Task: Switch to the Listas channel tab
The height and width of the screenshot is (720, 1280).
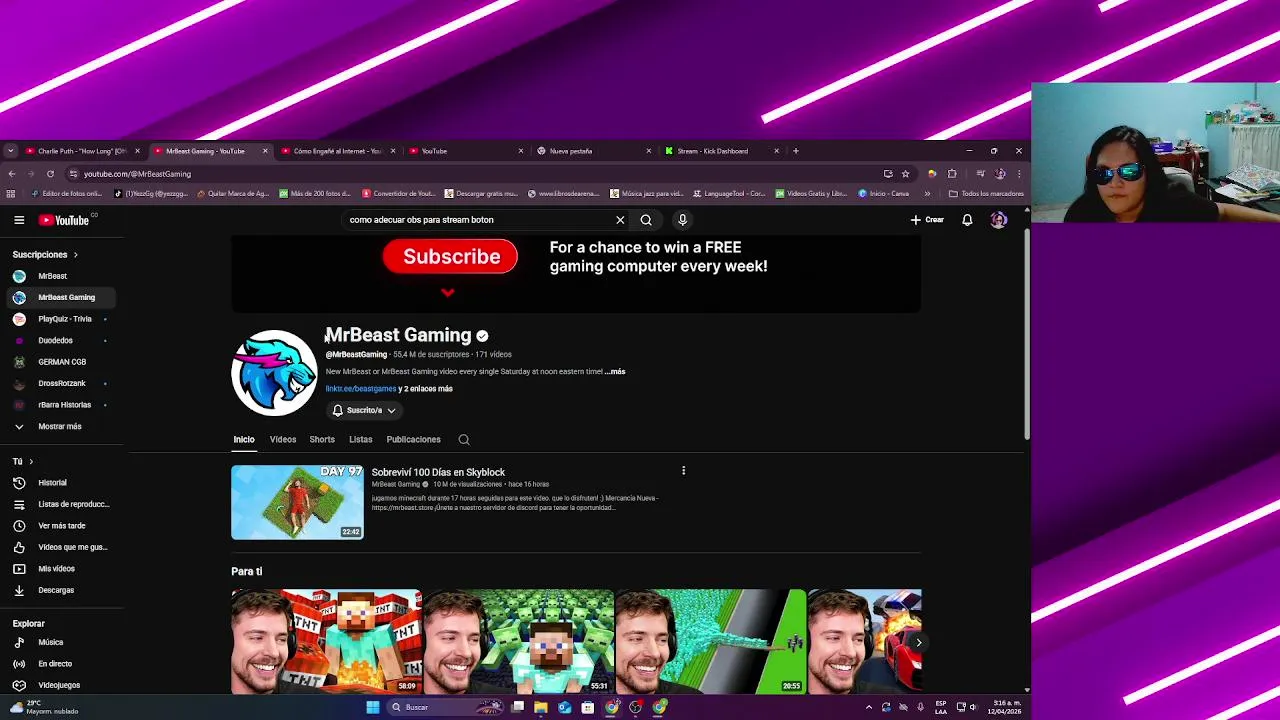Action: point(361,440)
